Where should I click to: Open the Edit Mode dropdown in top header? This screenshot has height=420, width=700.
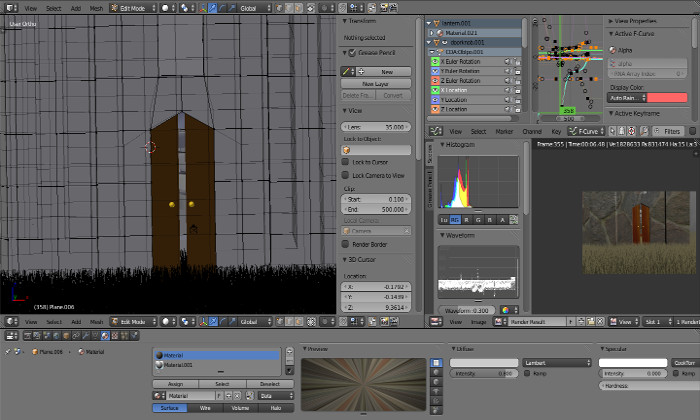[x=134, y=7]
